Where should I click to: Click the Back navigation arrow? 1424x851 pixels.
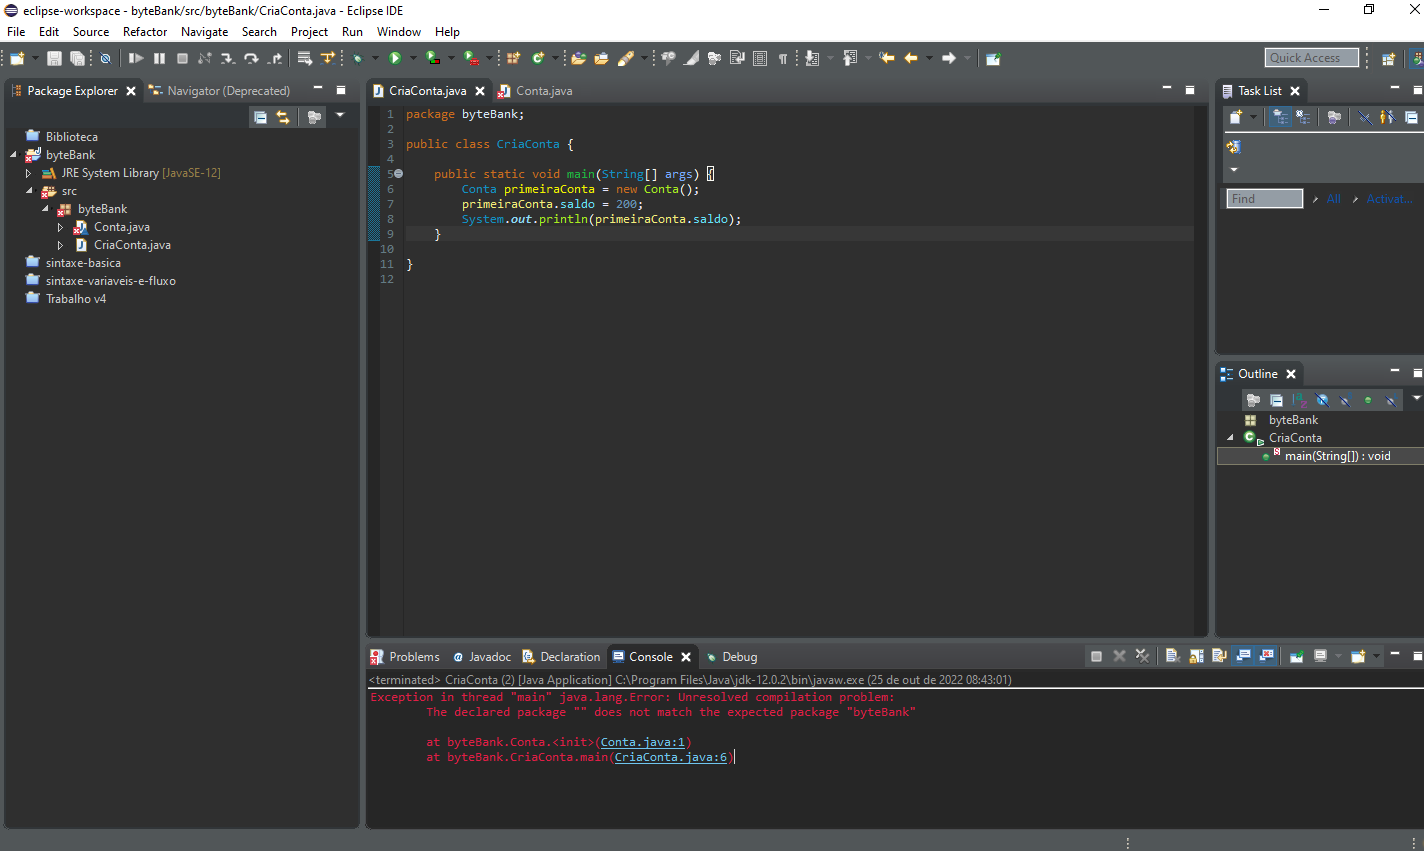coord(911,58)
